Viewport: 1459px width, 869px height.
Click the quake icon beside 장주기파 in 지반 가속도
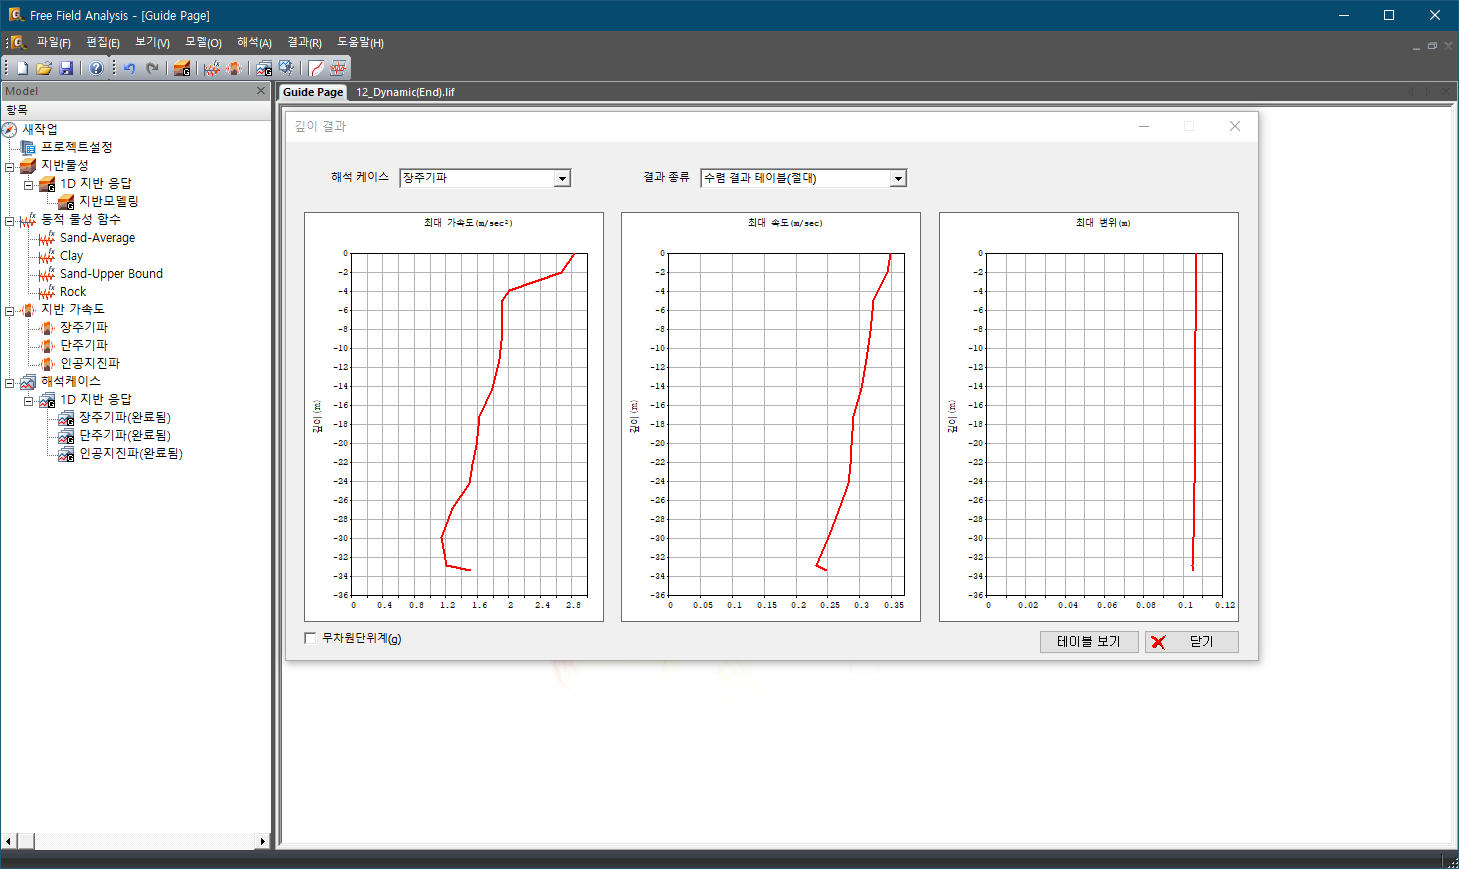47,327
